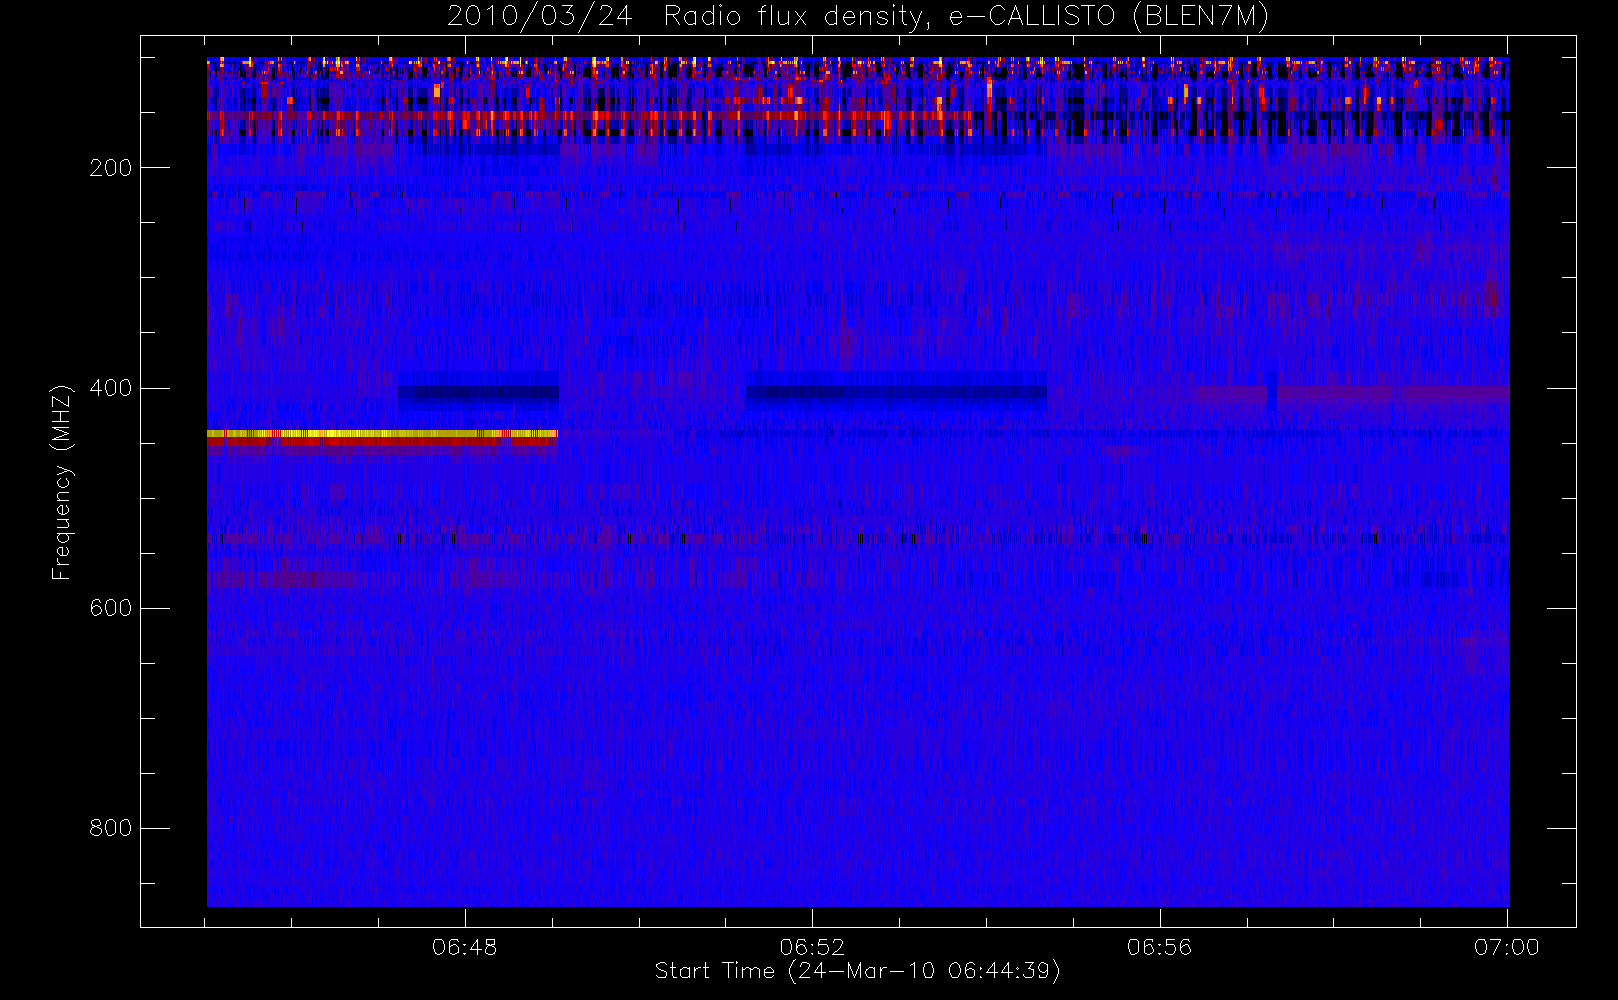Click the 06:48 time tick label

coord(465,947)
